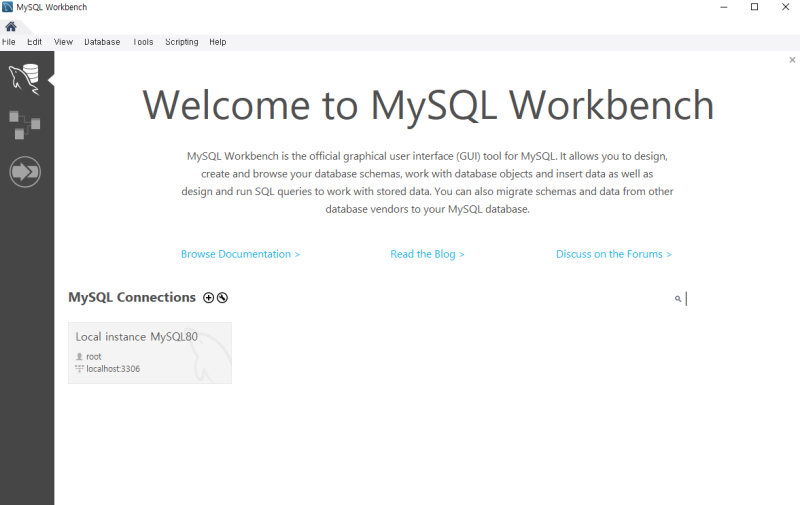Maximize the MySQL Workbench window

click(754, 7)
